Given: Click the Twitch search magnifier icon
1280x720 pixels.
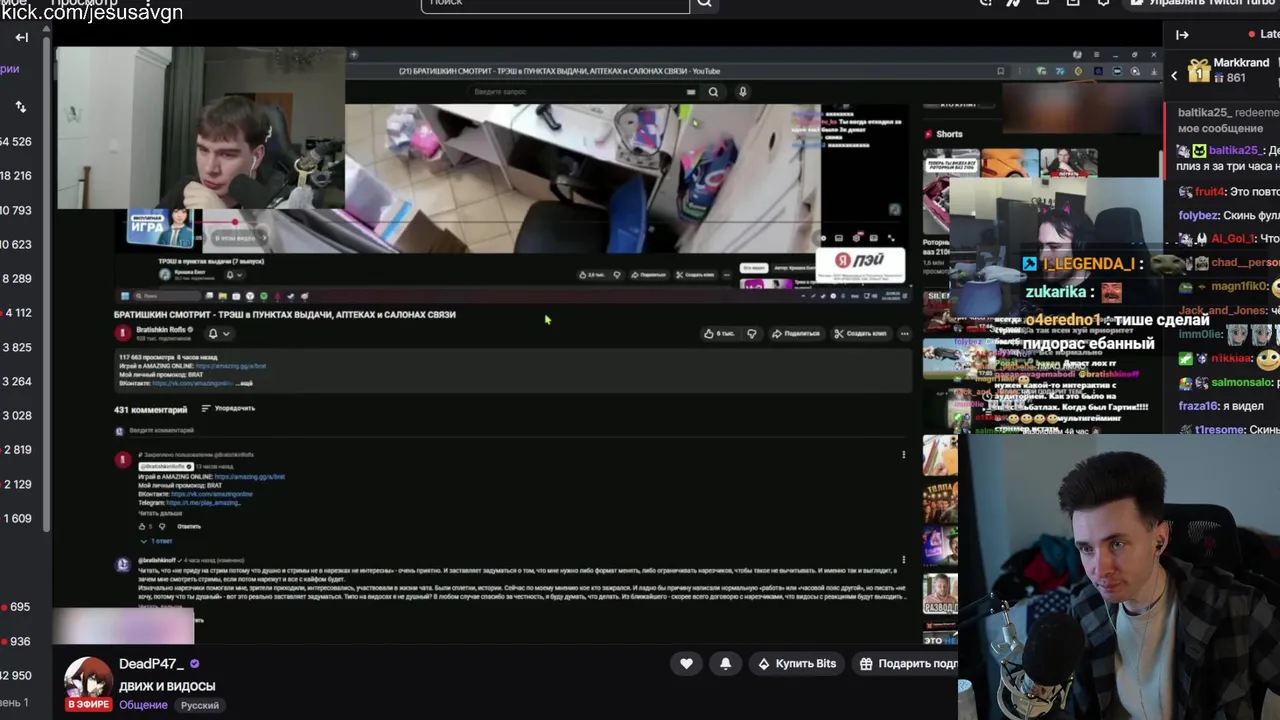Looking at the screenshot, I should 704,3.
